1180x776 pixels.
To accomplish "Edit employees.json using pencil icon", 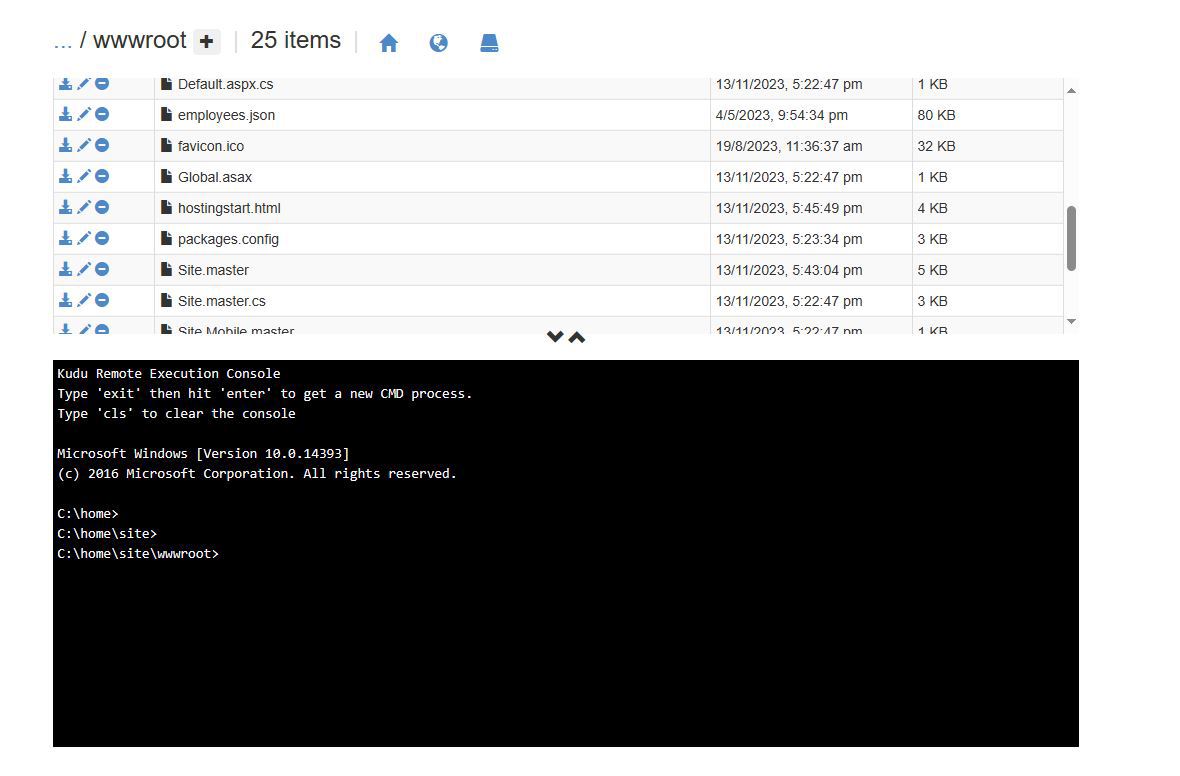I will point(84,114).
